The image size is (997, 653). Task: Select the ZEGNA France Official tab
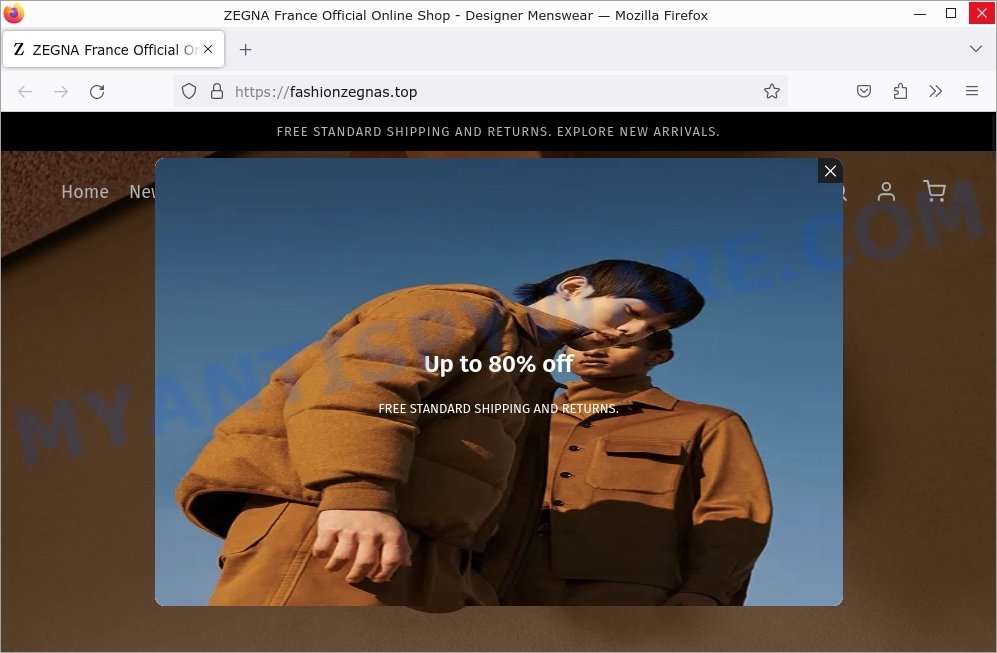pyautogui.click(x=114, y=49)
